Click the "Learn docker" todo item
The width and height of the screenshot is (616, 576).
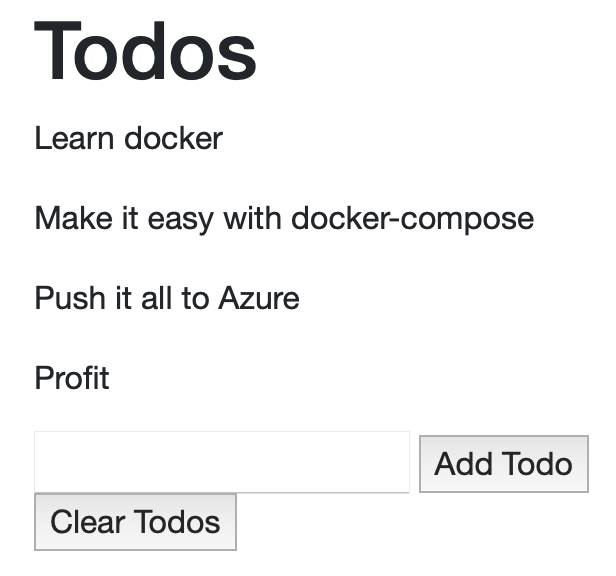coord(128,138)
